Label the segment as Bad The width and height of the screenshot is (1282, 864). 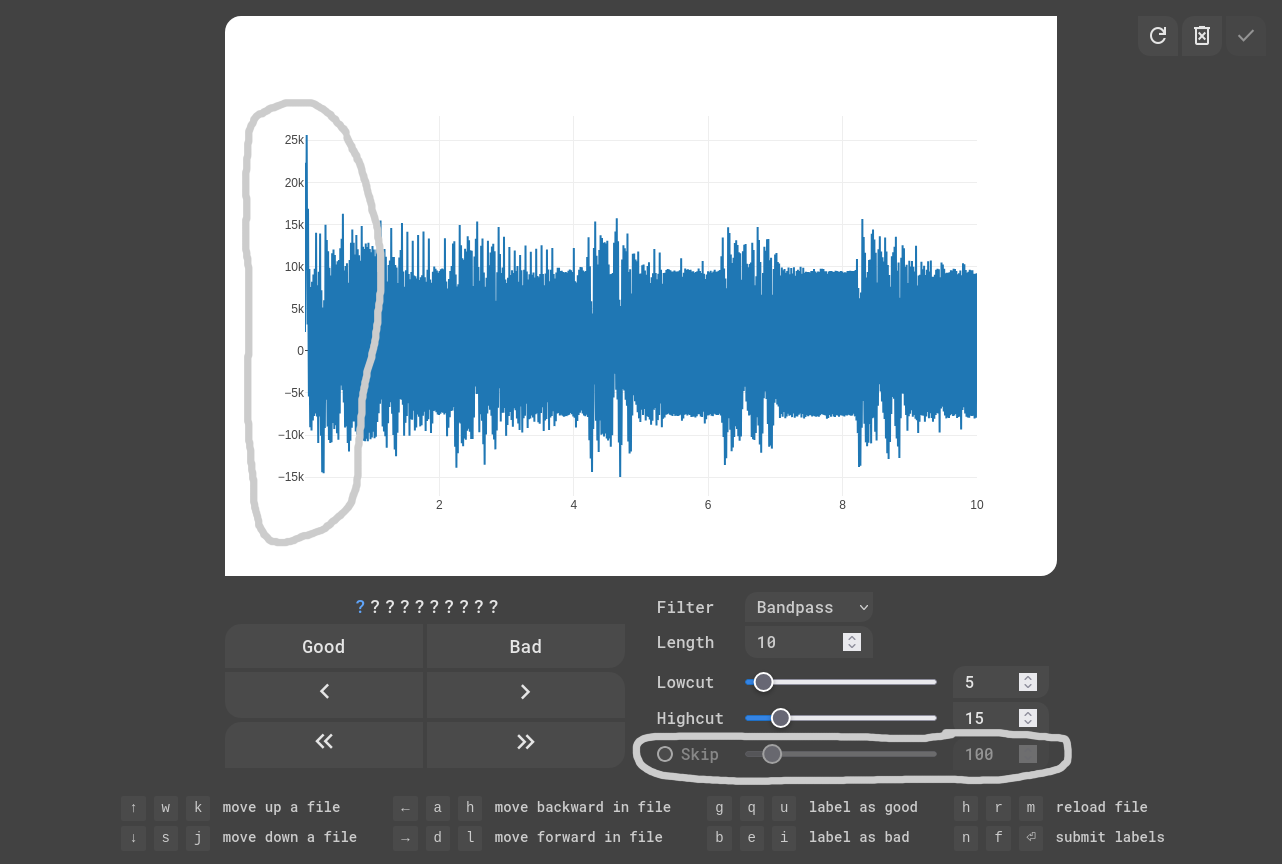coord(525,647)
